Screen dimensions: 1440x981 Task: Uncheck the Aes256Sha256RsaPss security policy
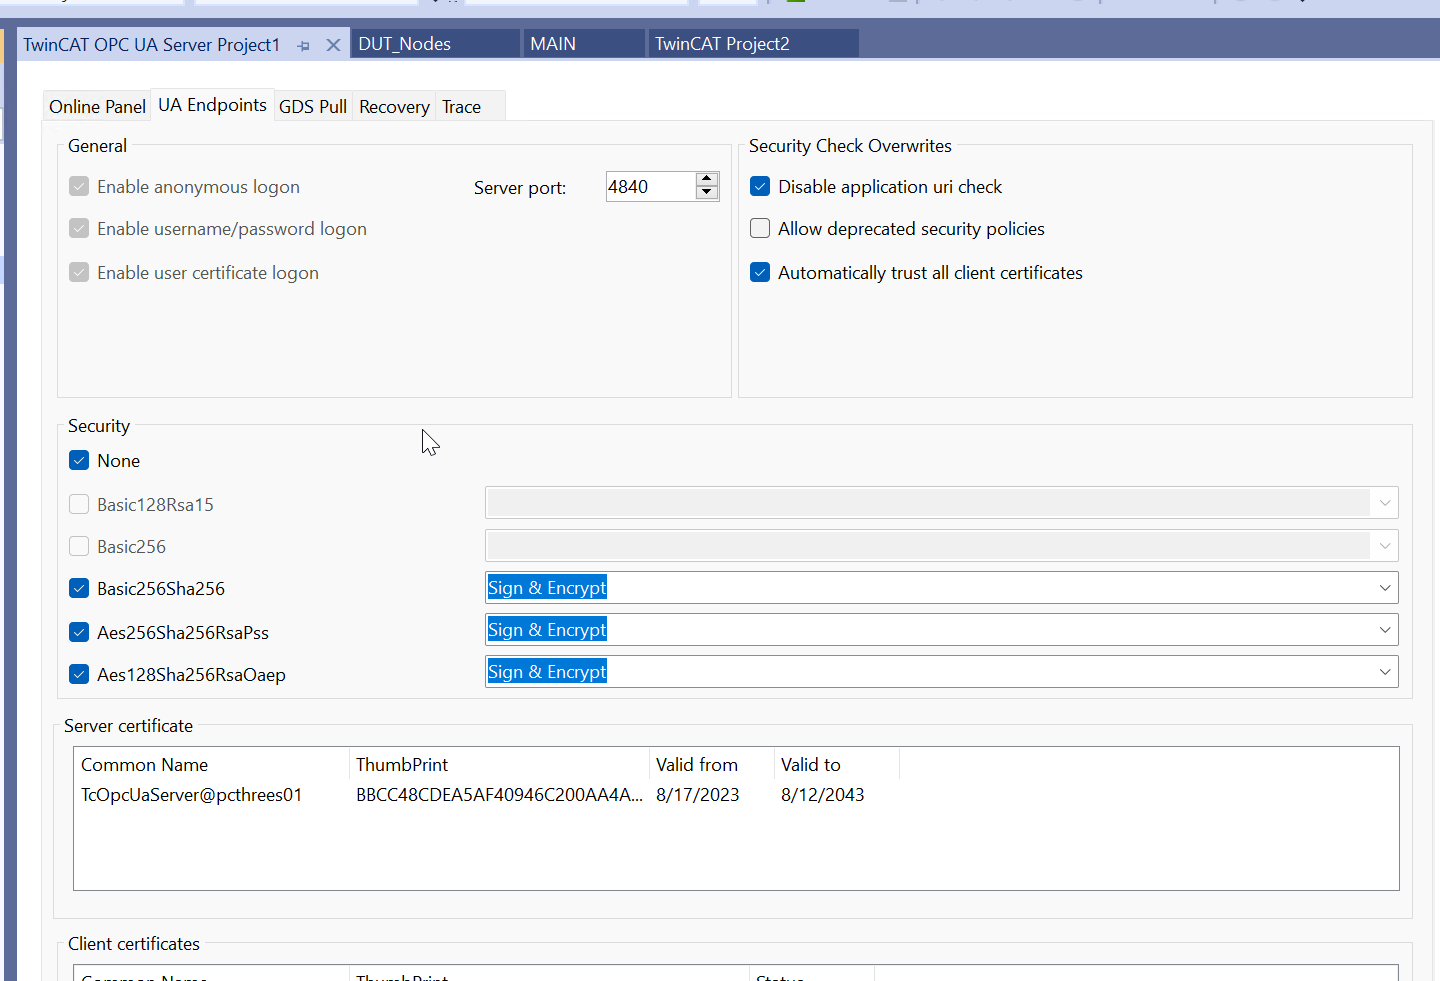(79, 633)
